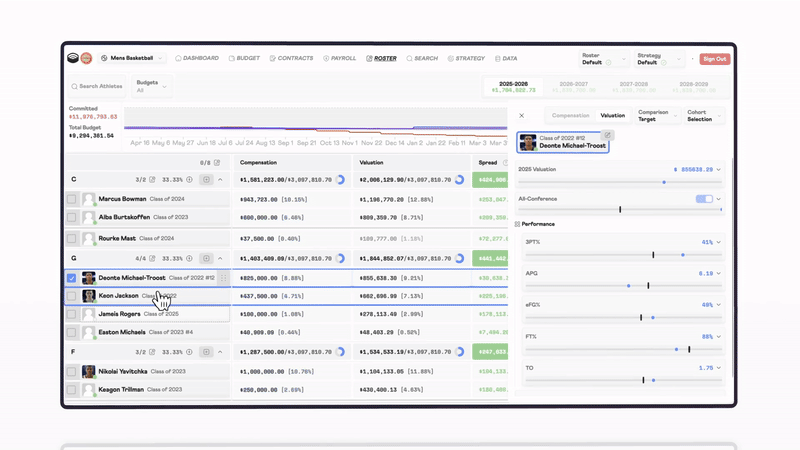Click the add player icon in C group
This screenshot has width=800, height=450.
pos(206,180)
